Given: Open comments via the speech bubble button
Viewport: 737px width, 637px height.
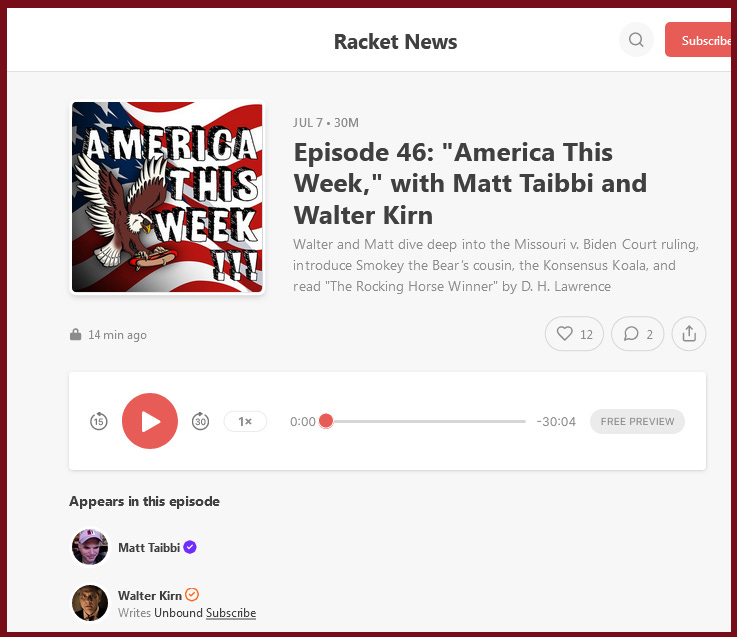Looking at the screenshot, I should click(637, 334).
